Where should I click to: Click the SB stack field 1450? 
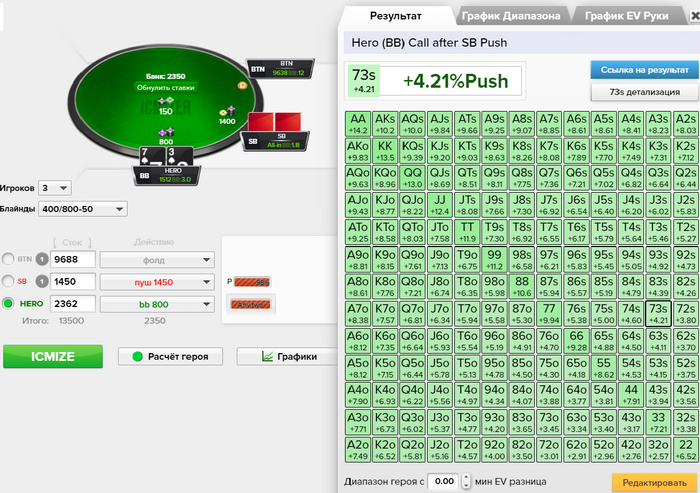pyautogui.click(x=73, y=281)
